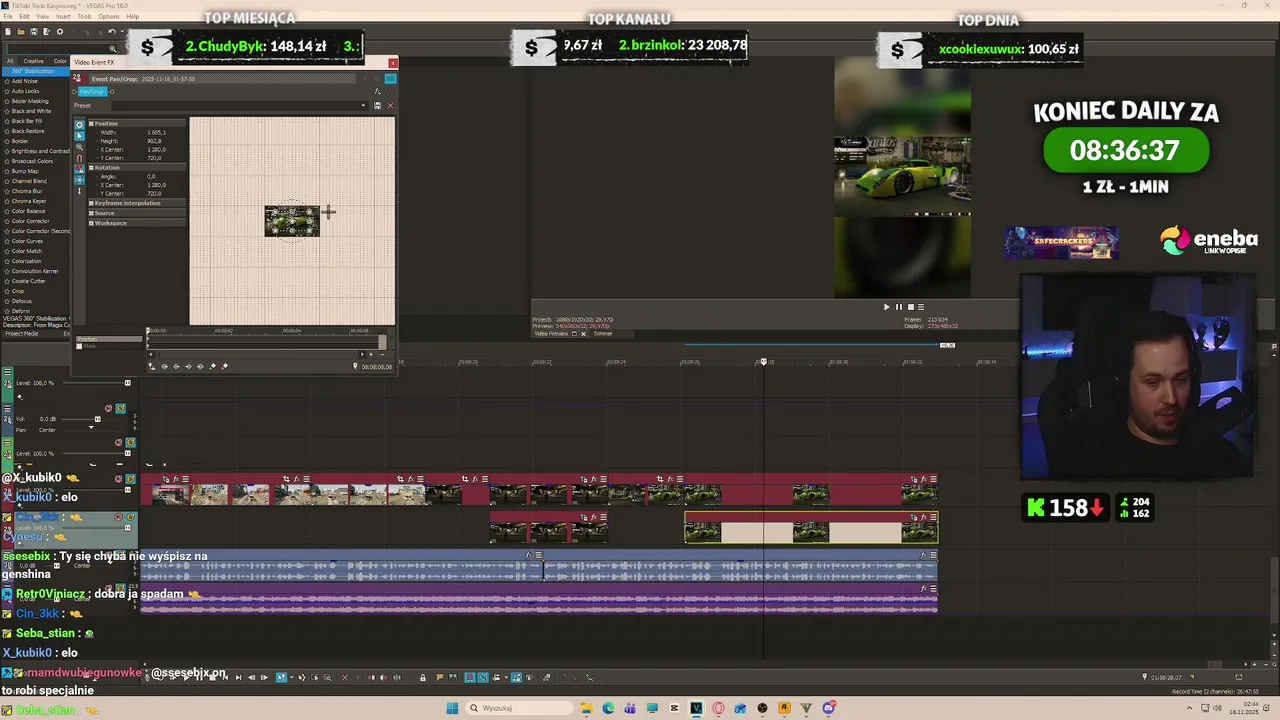Screen dimensions: 1280x720
Task: Collapse the Position property group
Action: click(x=91, y=123)
